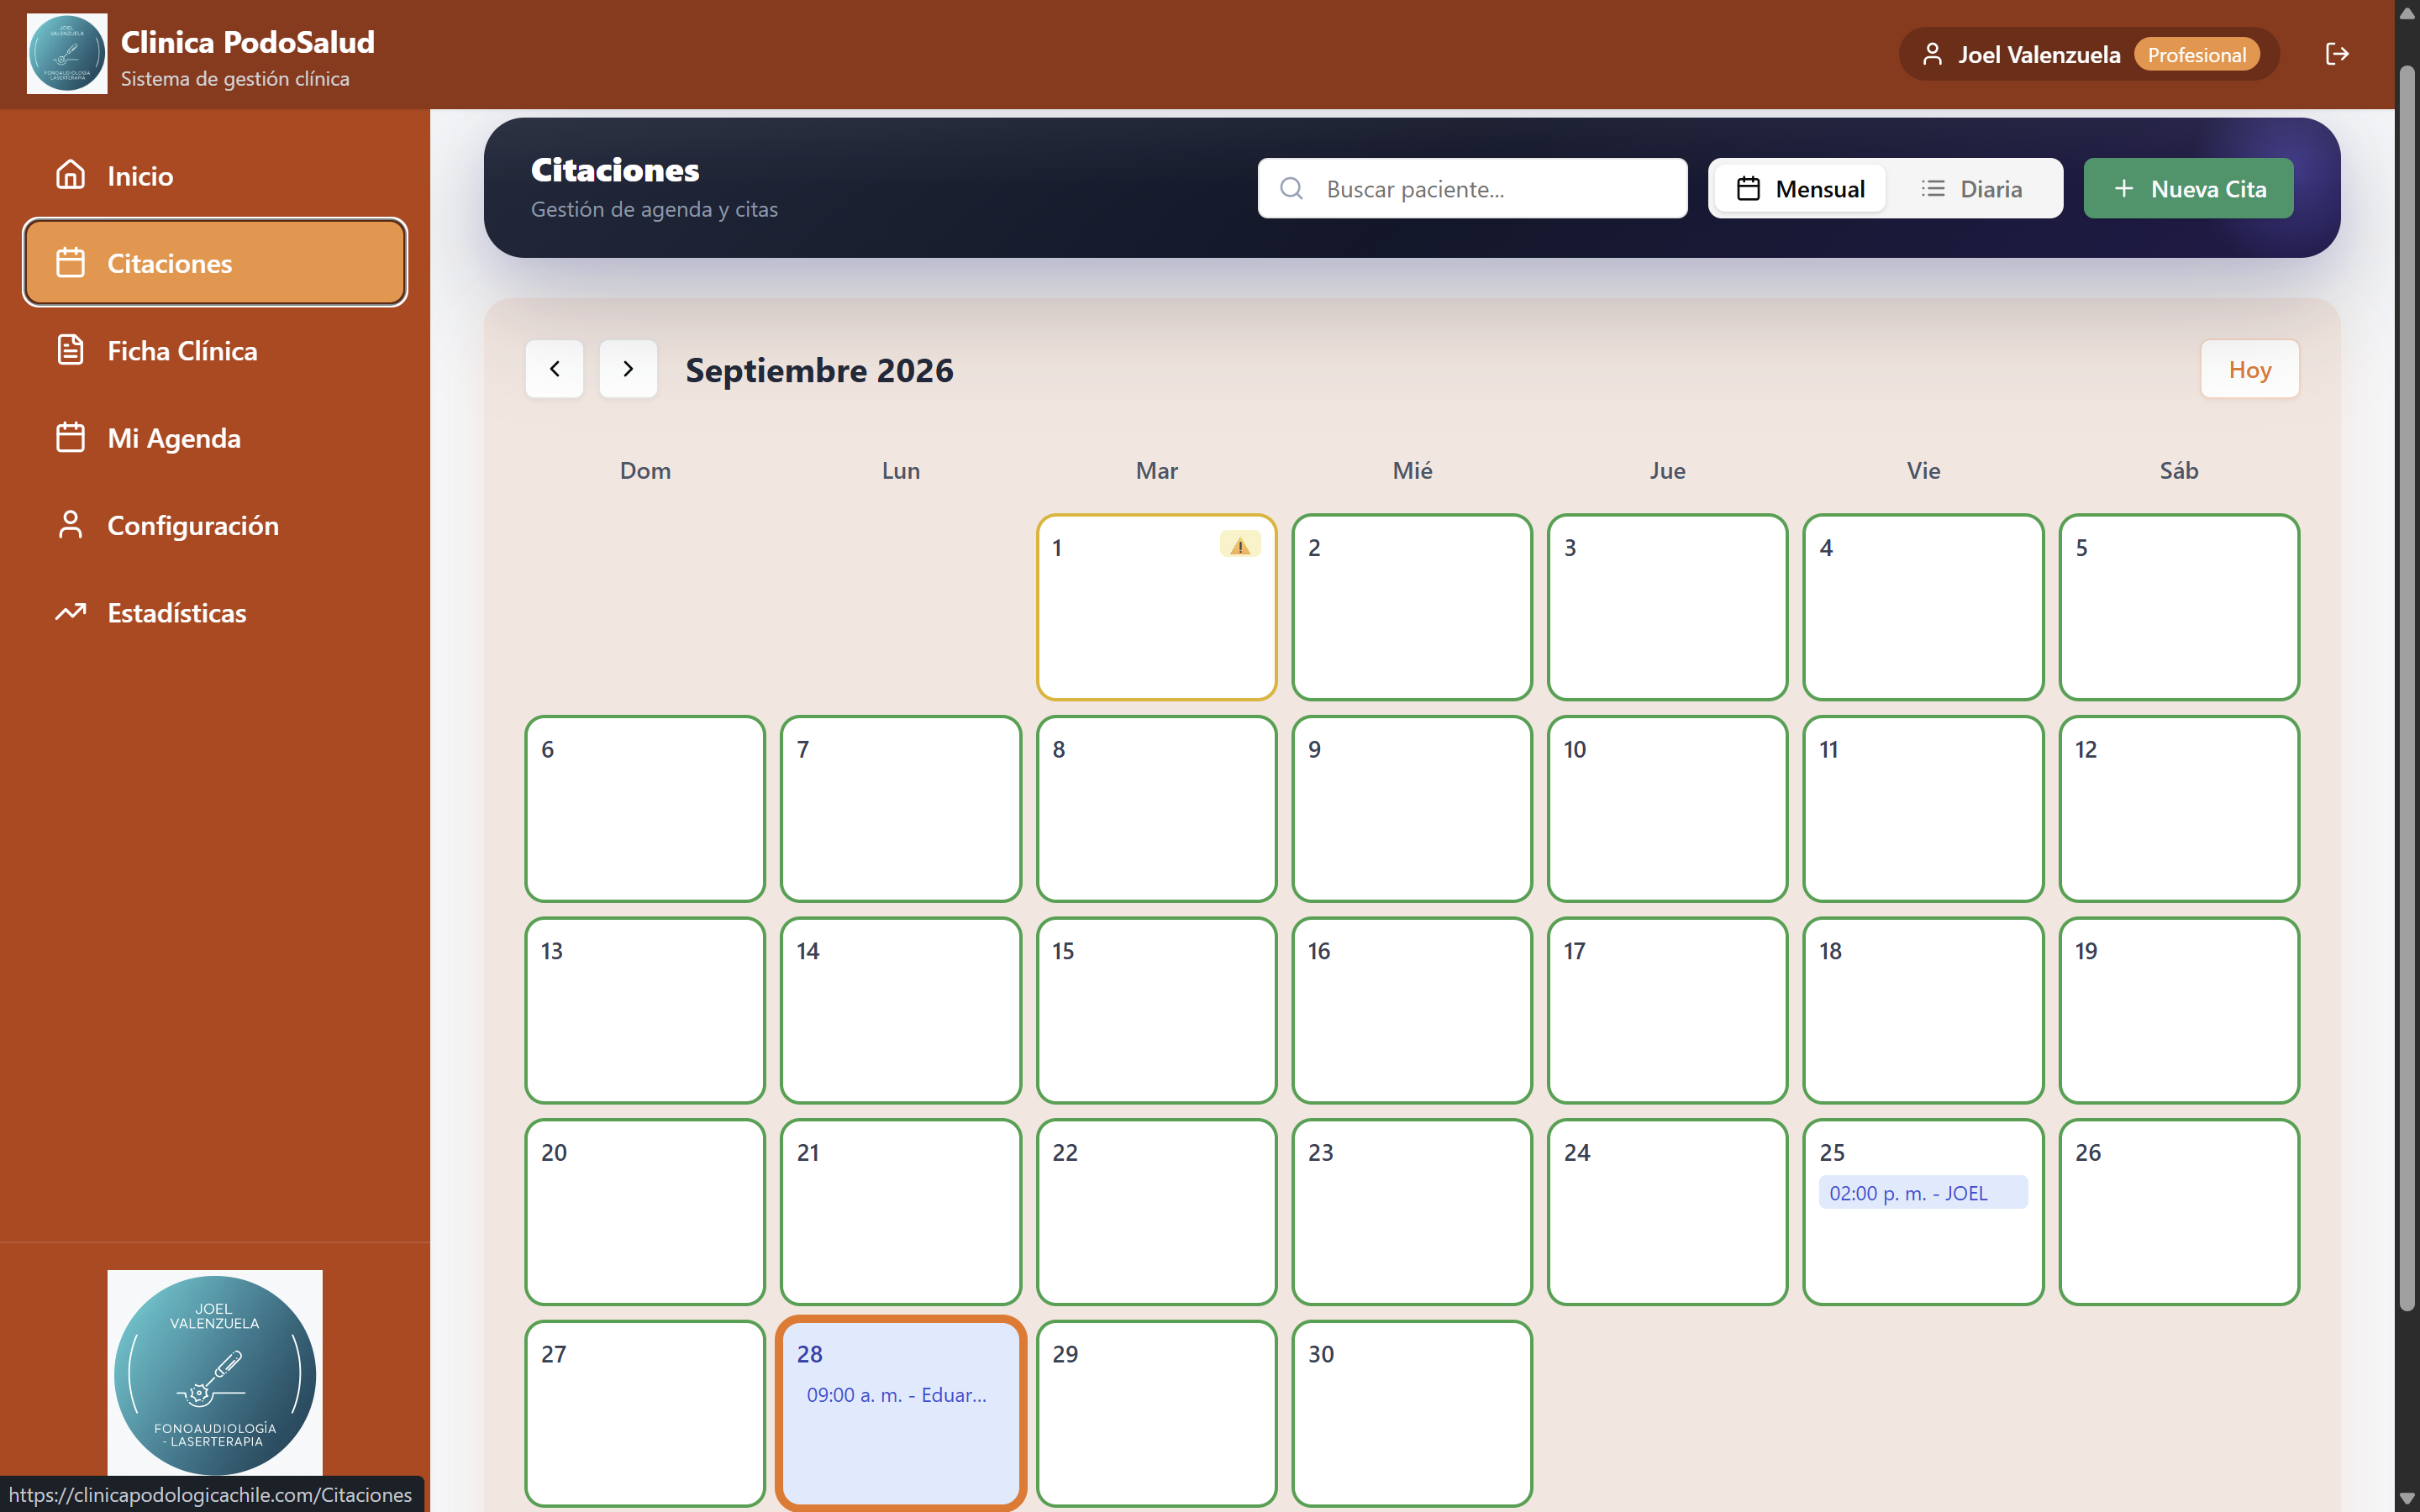
Task: Open Ficha Clínica menu item
Action: click(215, 350)
